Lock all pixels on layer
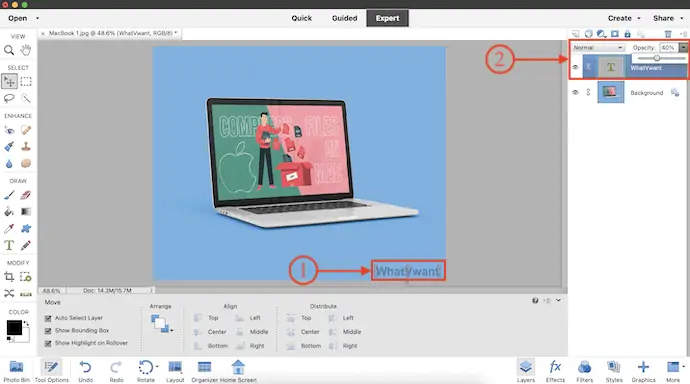This screenshot has width=690, height=384. tap(628, 34)
